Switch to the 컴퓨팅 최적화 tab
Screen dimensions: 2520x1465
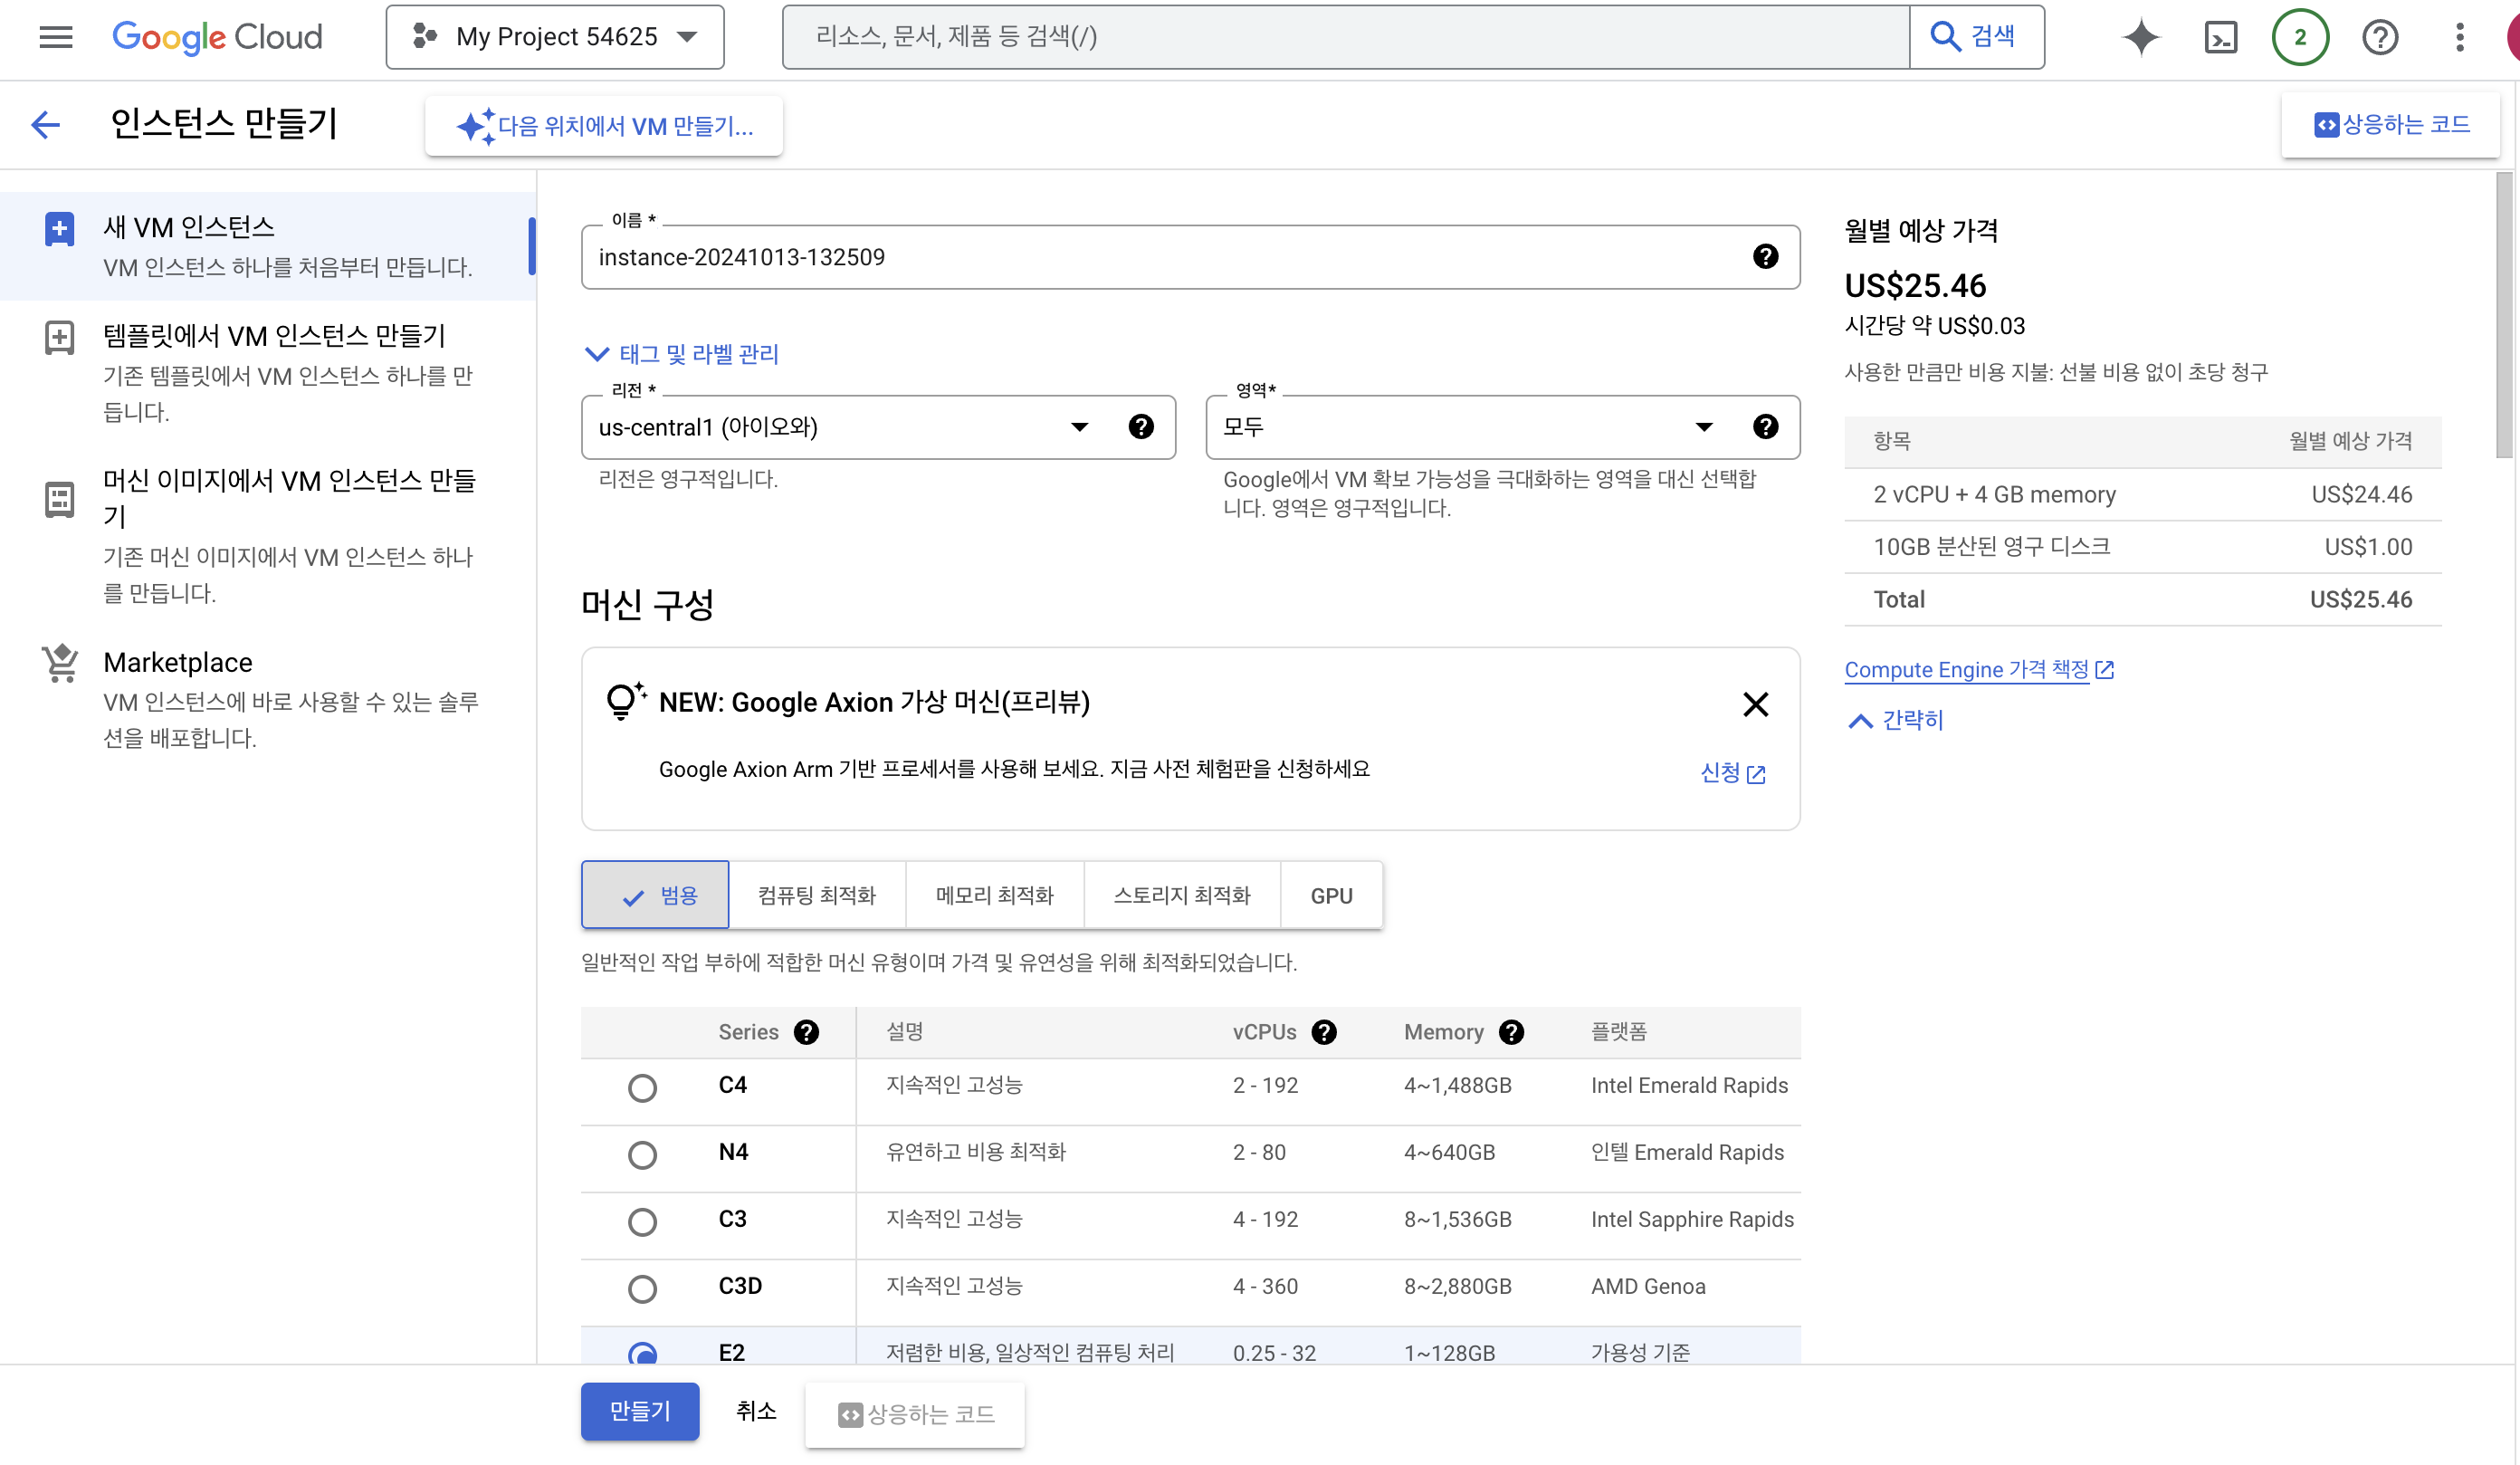click(x=816, y=895)
